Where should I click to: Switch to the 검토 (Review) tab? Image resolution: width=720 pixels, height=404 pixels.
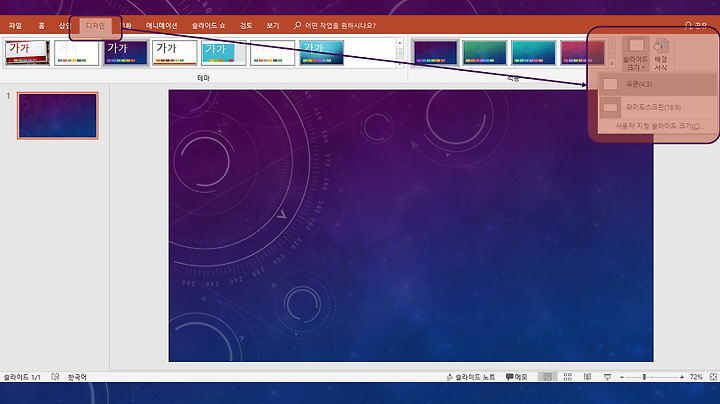[246, 26]
